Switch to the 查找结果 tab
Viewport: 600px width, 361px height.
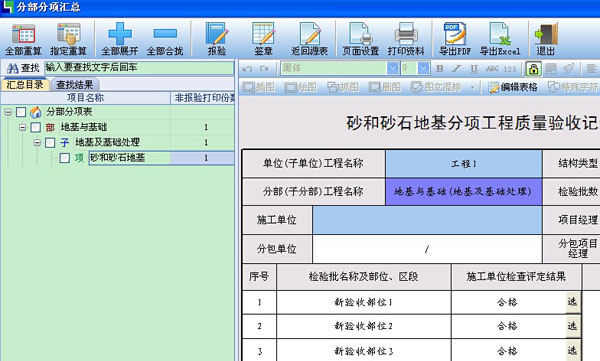75,84
